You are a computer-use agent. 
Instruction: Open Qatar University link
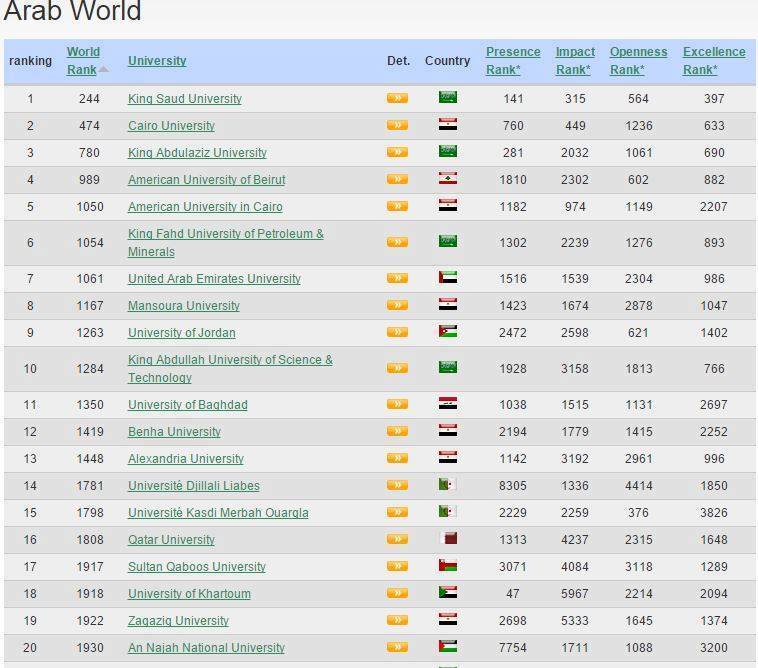[171, 540]
